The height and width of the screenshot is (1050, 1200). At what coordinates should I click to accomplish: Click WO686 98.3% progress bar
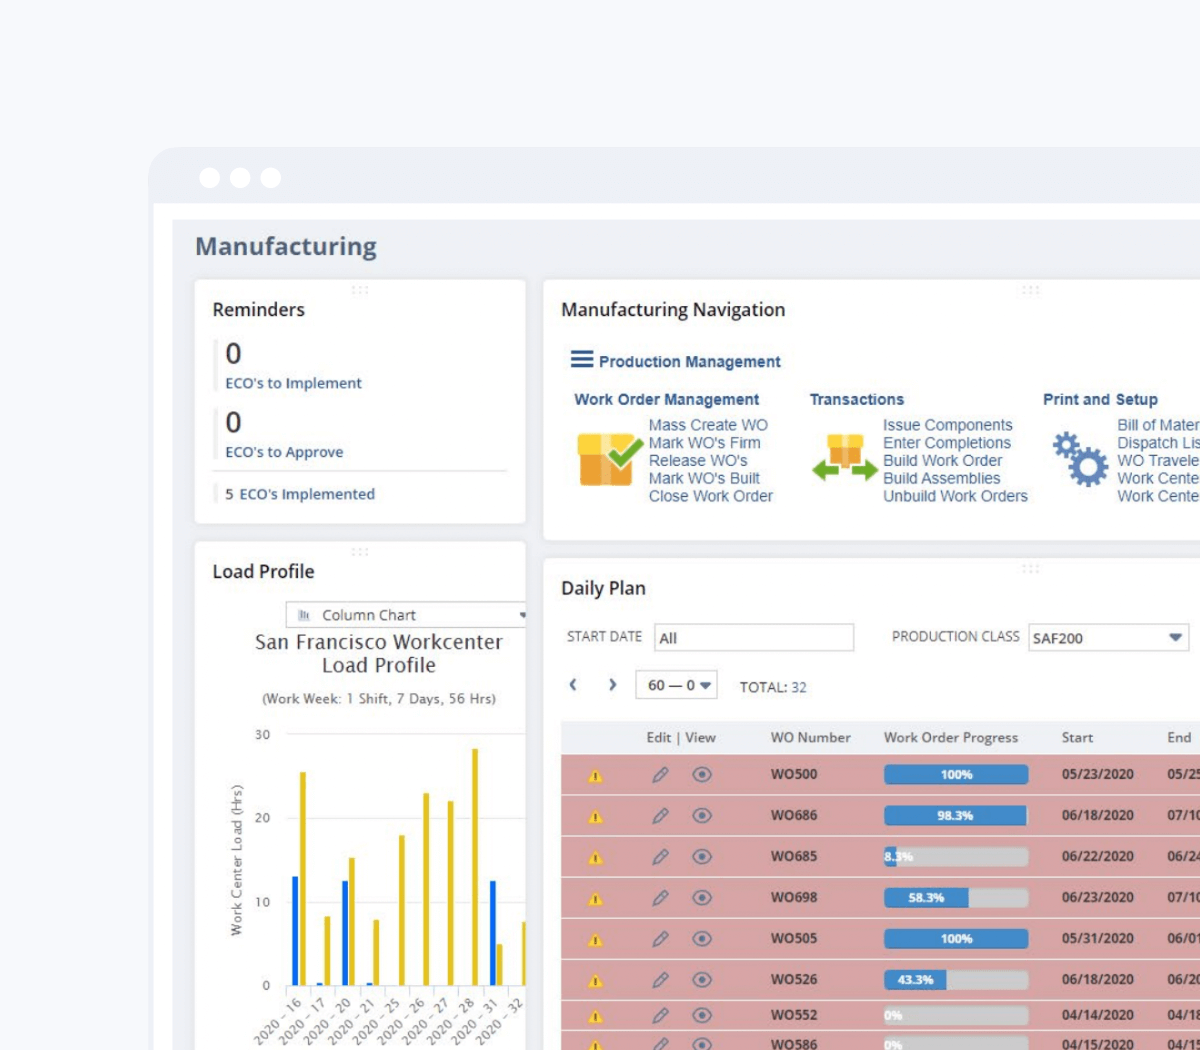coord(956,815)
